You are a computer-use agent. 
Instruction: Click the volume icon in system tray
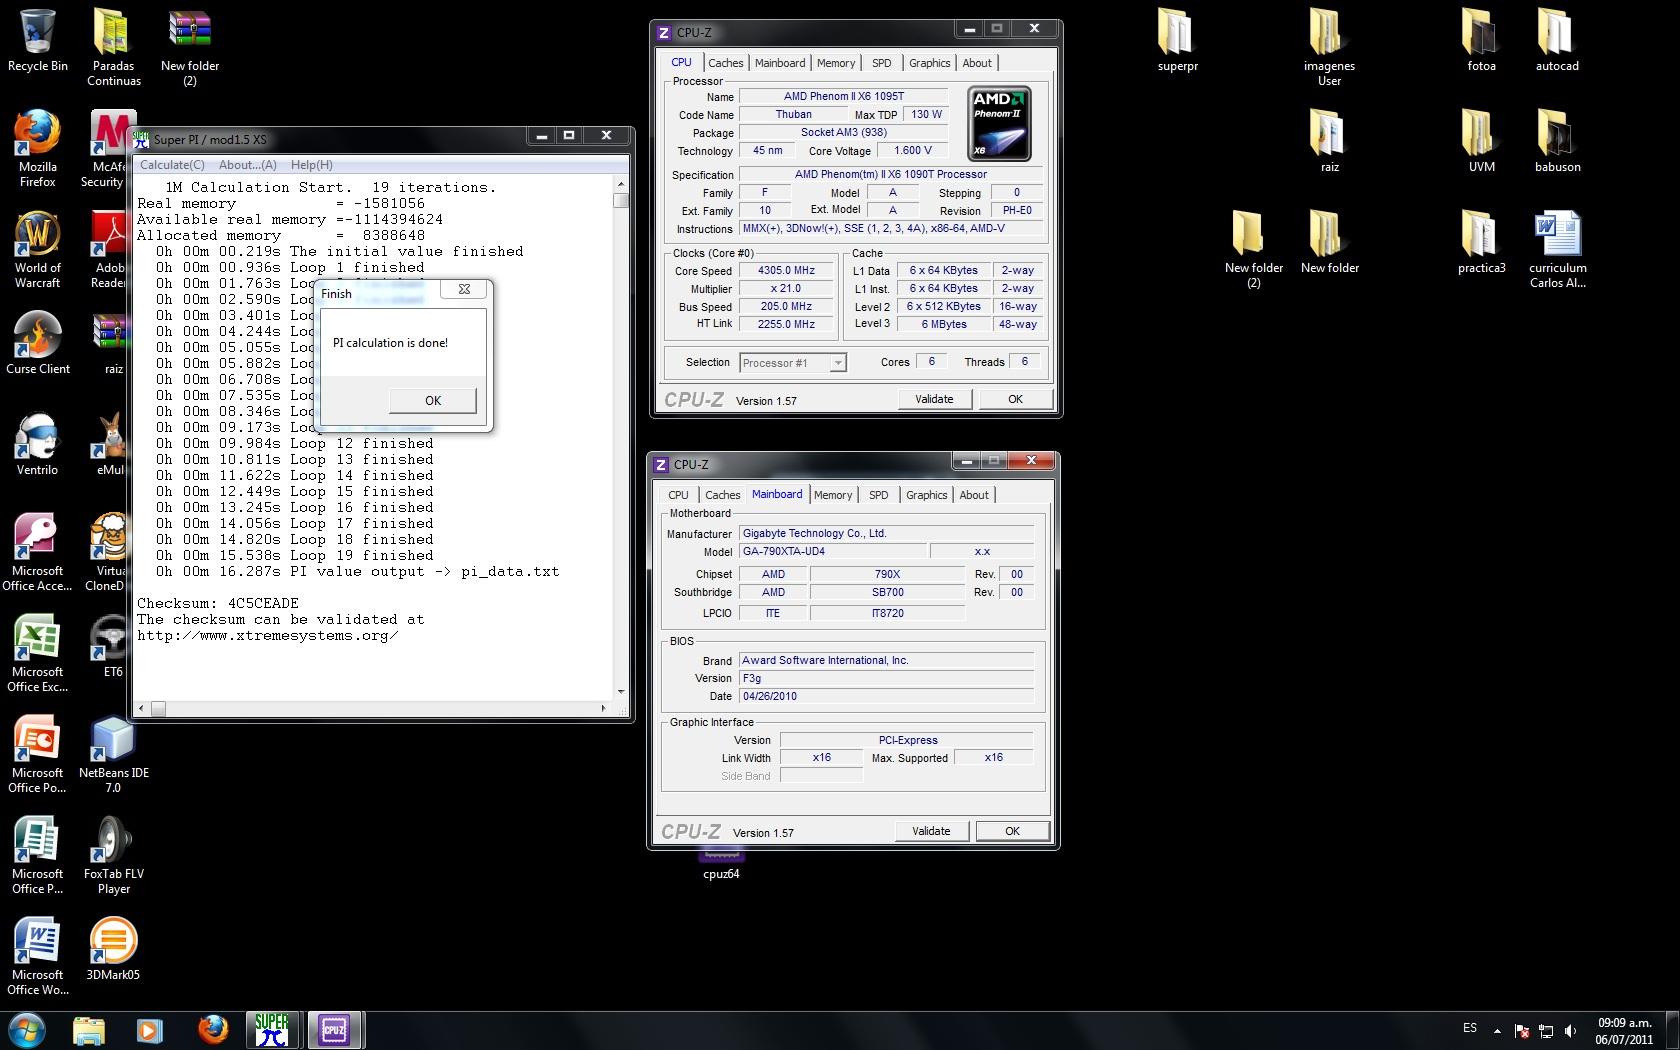tap(1570, 1030)
